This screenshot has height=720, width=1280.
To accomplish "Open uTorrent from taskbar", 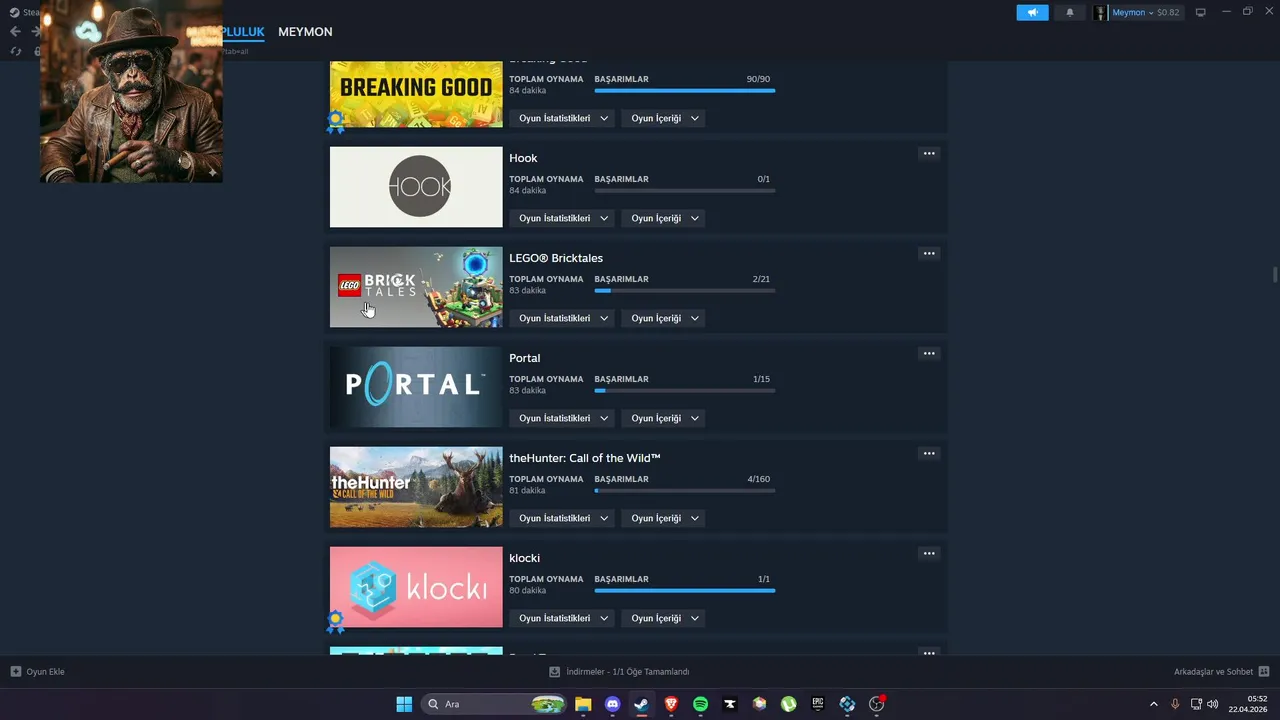I will (788, 704).
